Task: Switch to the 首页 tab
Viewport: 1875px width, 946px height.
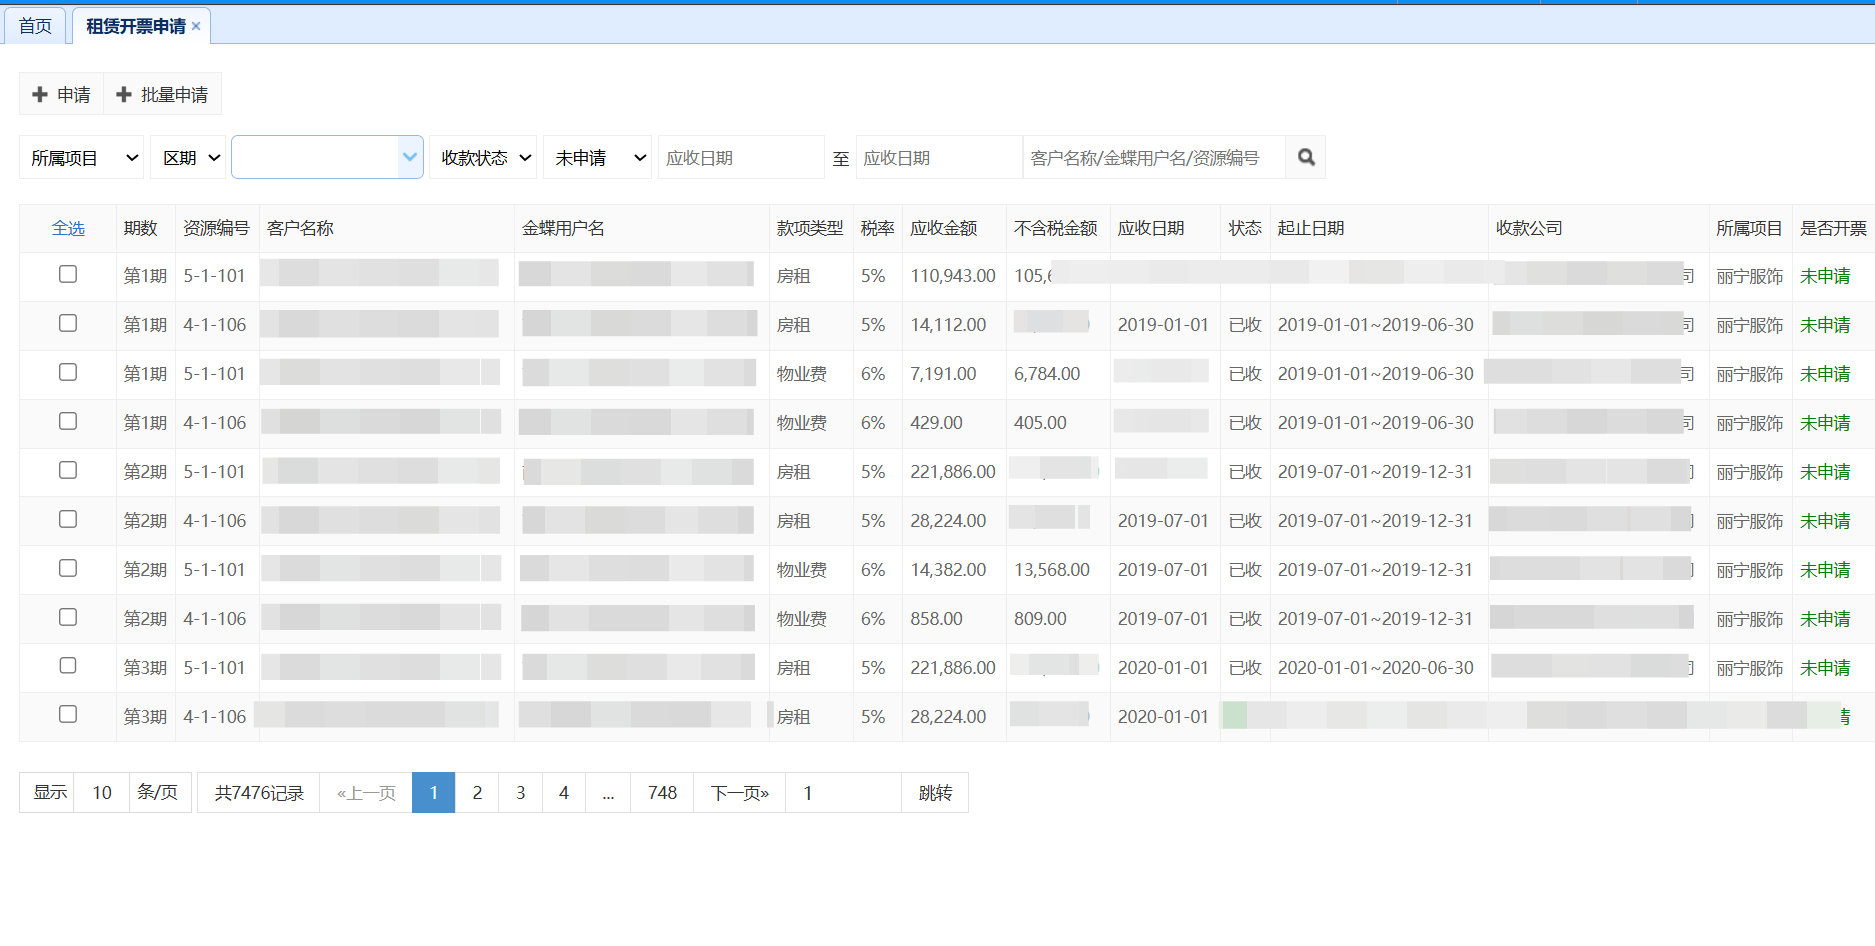Action: click(x=35, y=26)
